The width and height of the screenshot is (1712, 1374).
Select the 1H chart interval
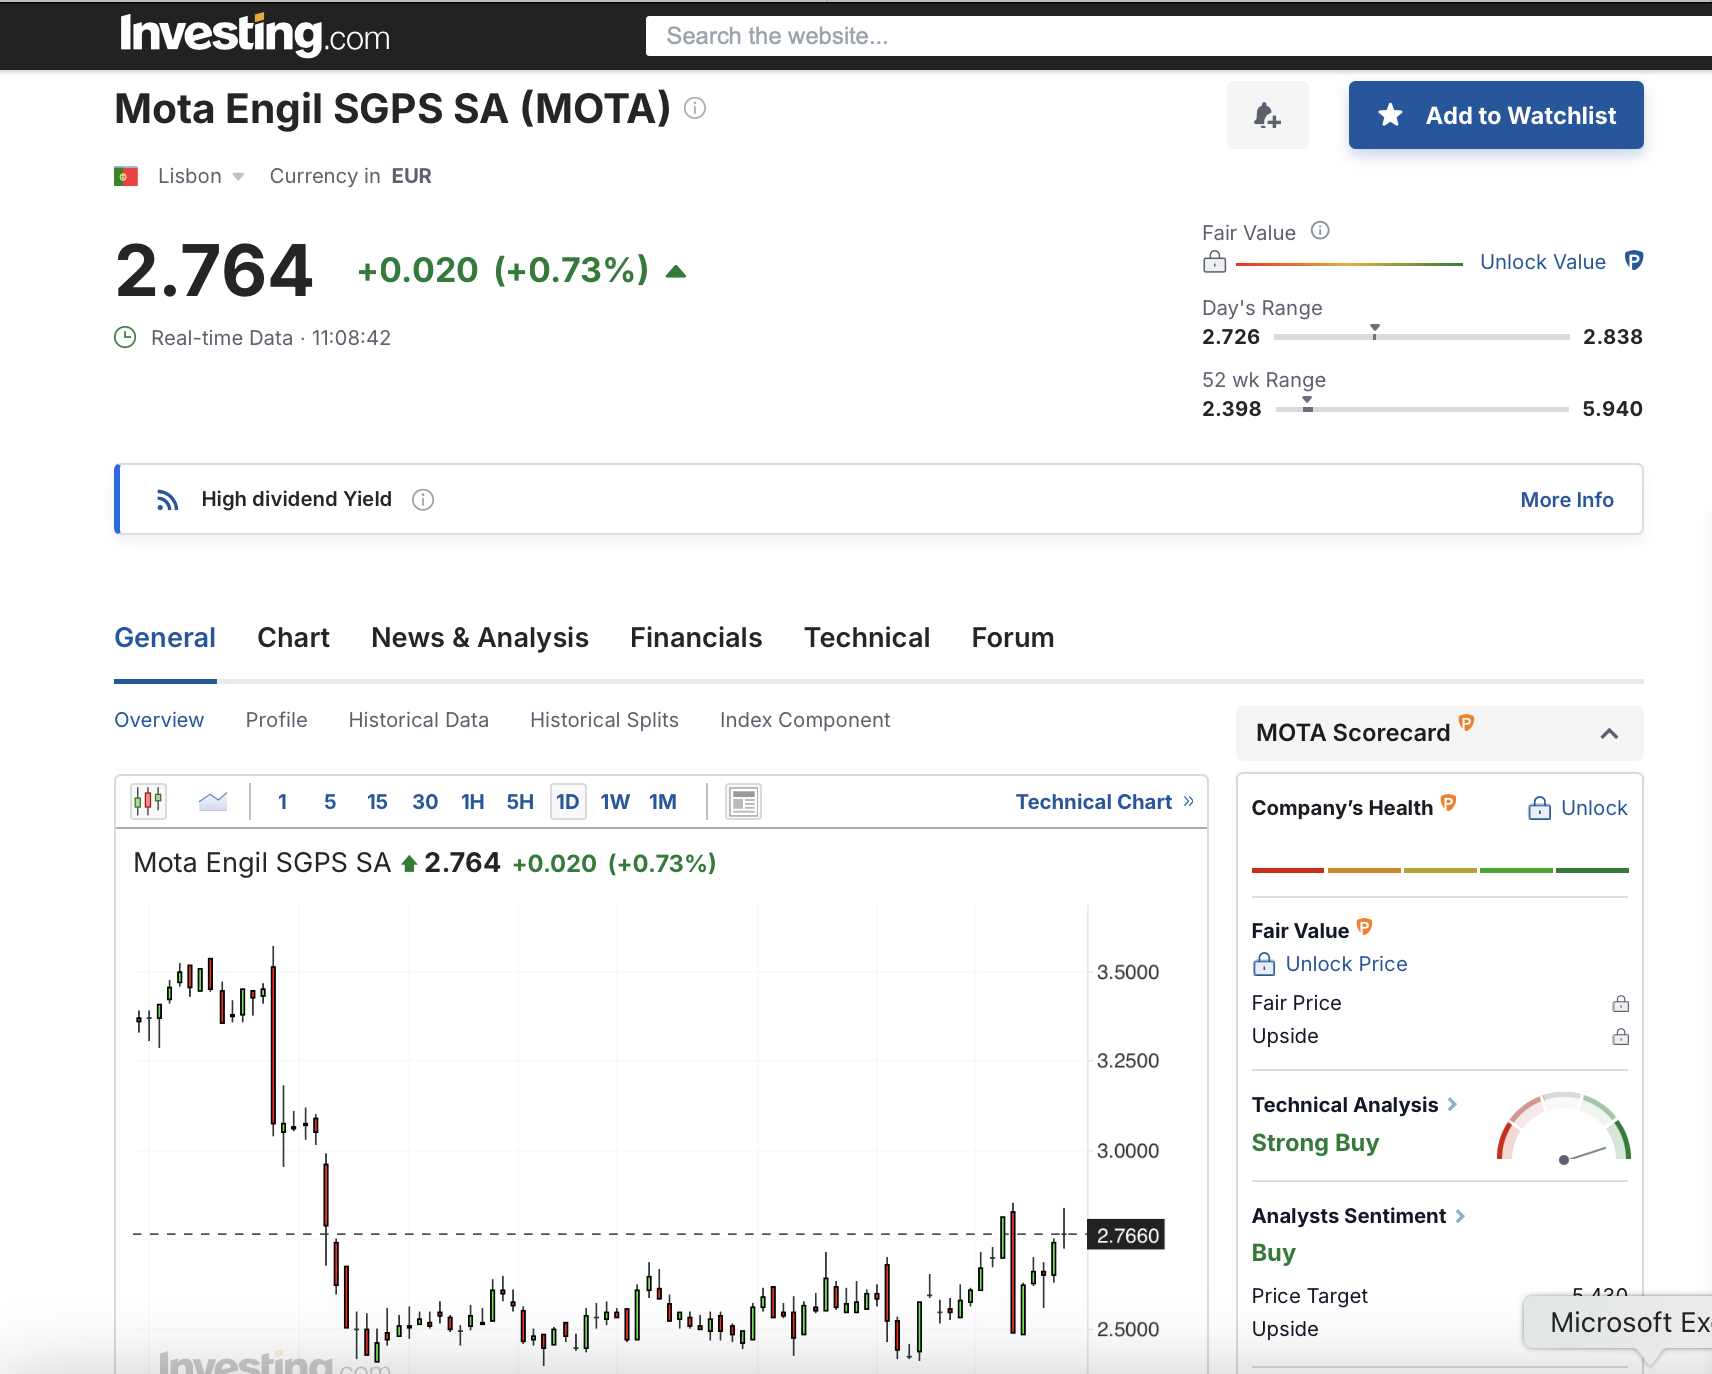click(472, 802)
